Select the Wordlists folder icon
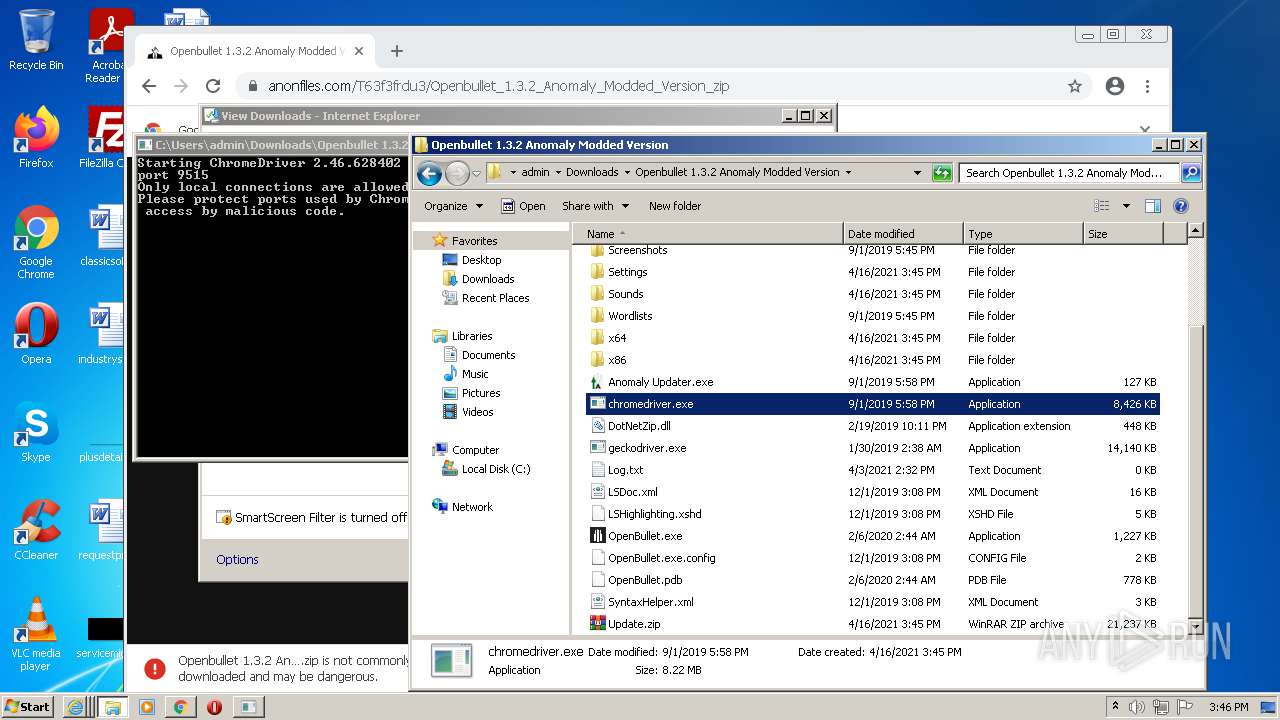Screen dimensions: 1280x720 598,316
